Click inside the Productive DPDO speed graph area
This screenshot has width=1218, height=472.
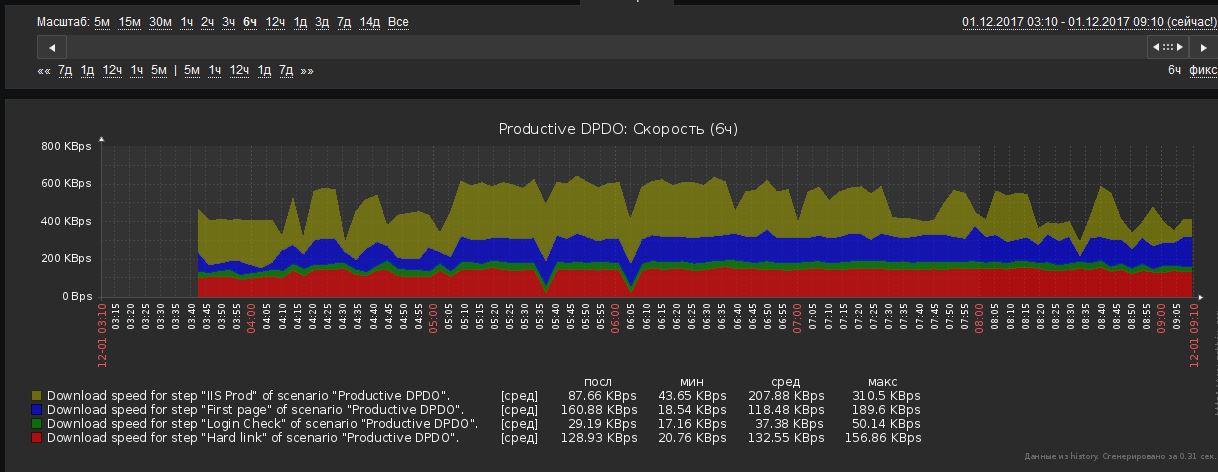[x=648, y=221]
